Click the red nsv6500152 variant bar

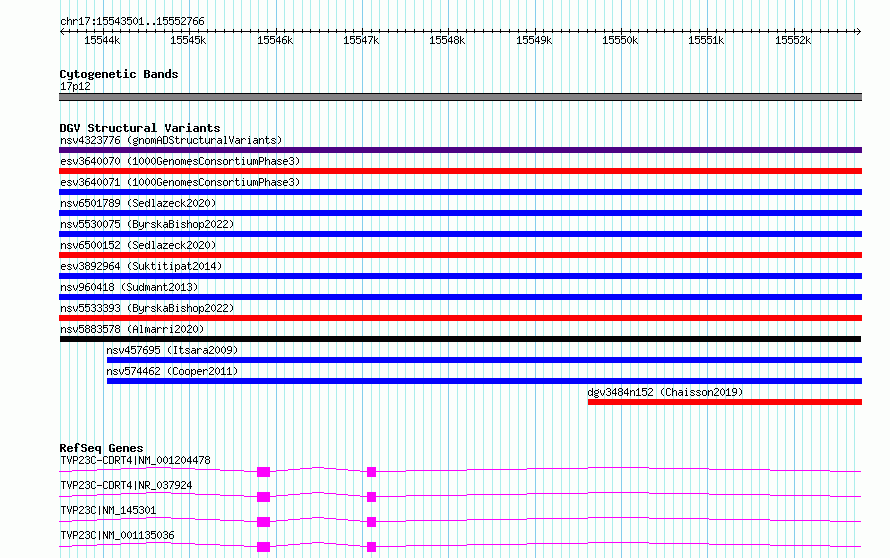pos(460,255)
